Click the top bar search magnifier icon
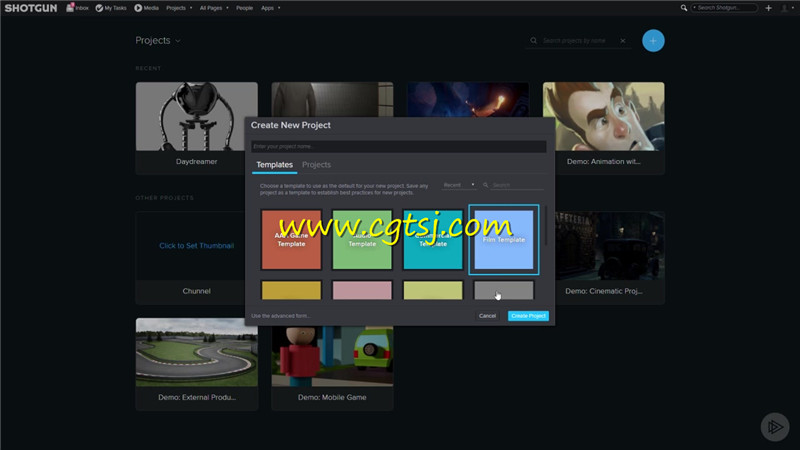The image size is (800, 450). (684, 8)
